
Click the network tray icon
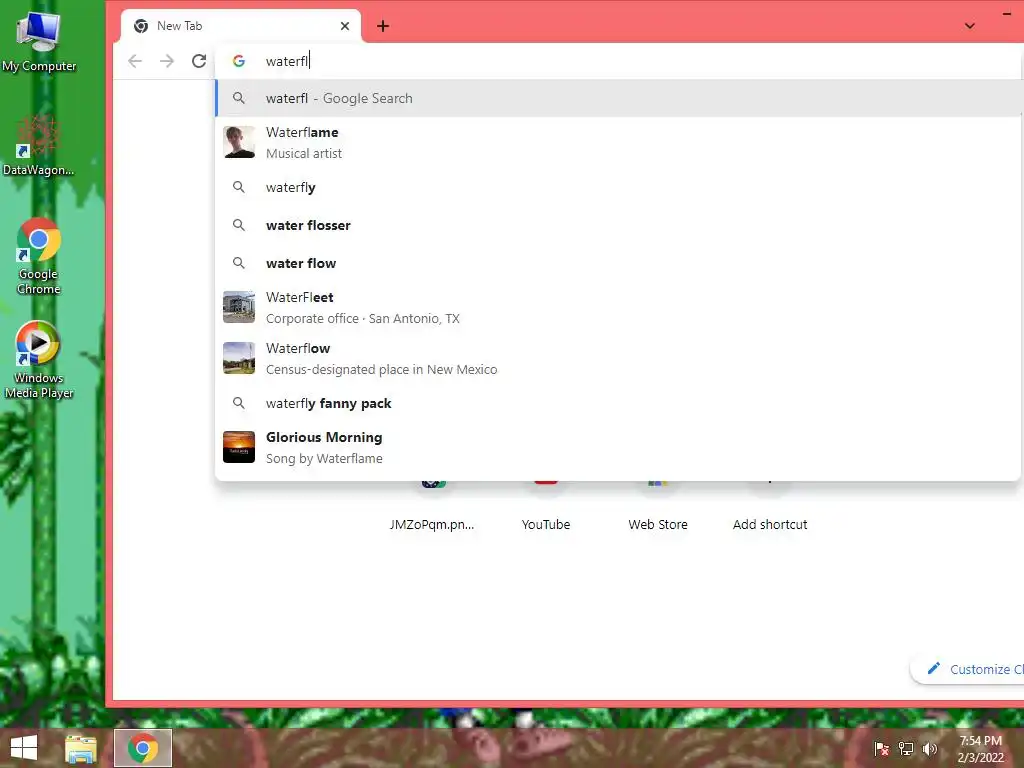click(x=906, y=749)
